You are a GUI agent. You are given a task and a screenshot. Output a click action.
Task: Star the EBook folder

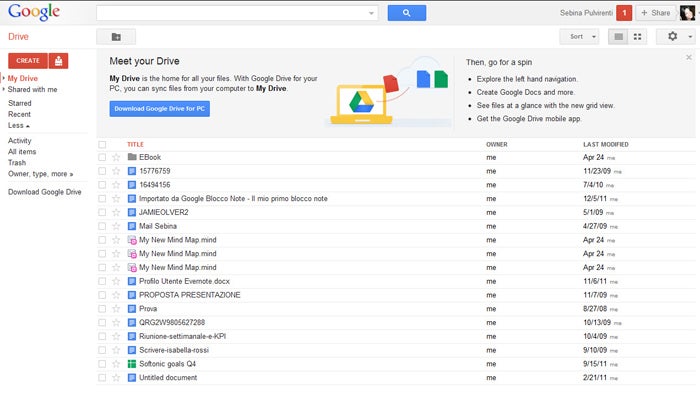click(116, 157)
